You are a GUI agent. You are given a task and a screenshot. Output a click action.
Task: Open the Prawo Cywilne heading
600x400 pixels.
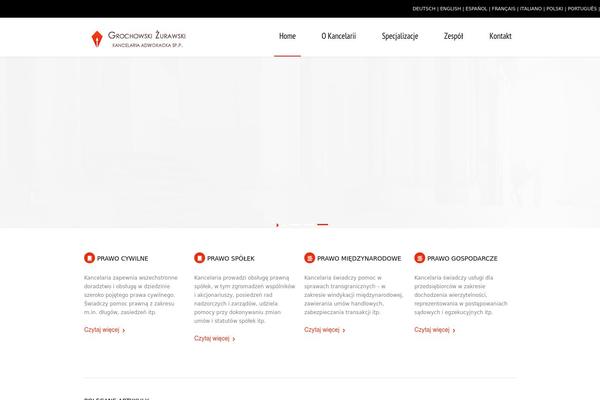click(122, 258)
